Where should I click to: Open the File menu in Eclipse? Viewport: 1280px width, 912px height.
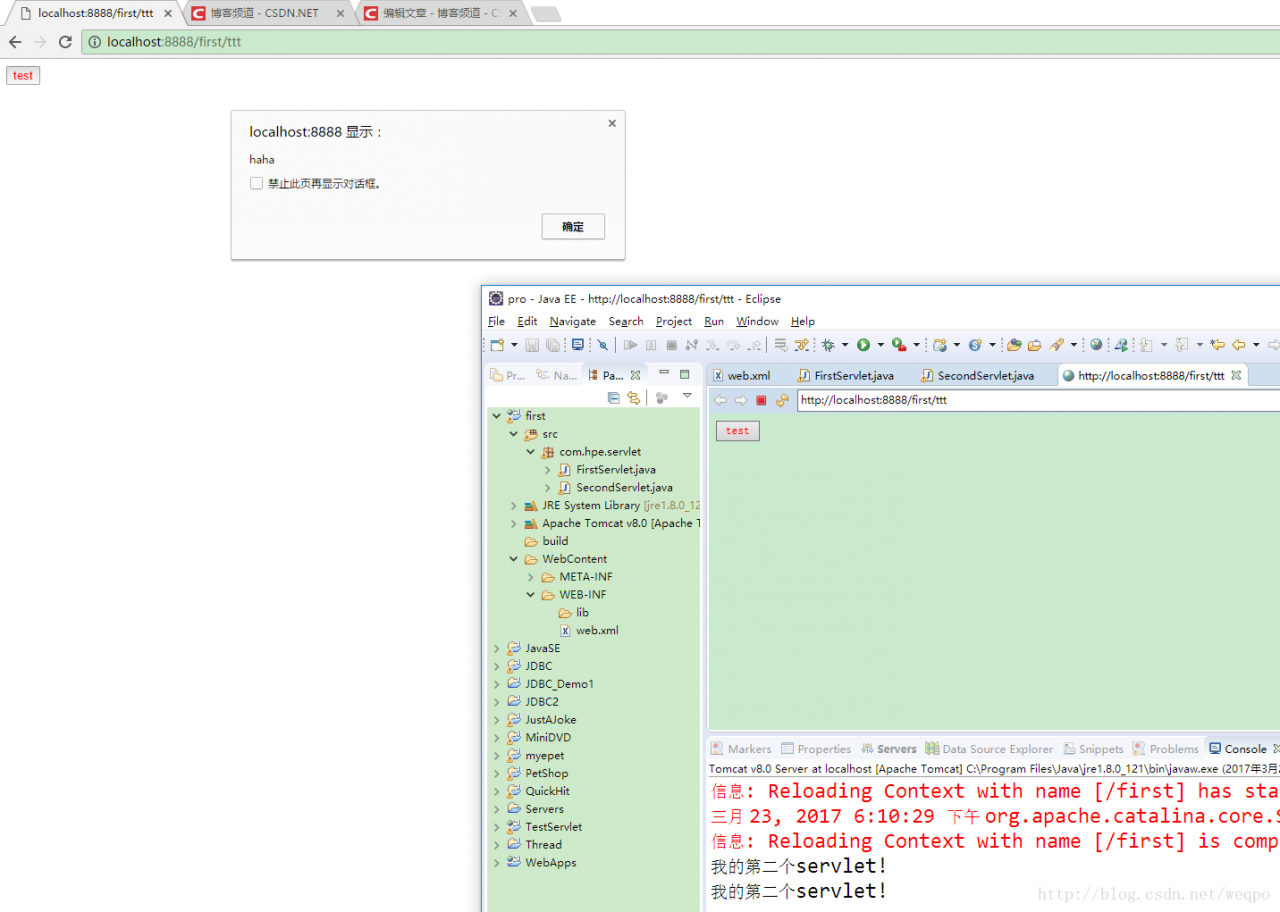click(x=496, y=321)
